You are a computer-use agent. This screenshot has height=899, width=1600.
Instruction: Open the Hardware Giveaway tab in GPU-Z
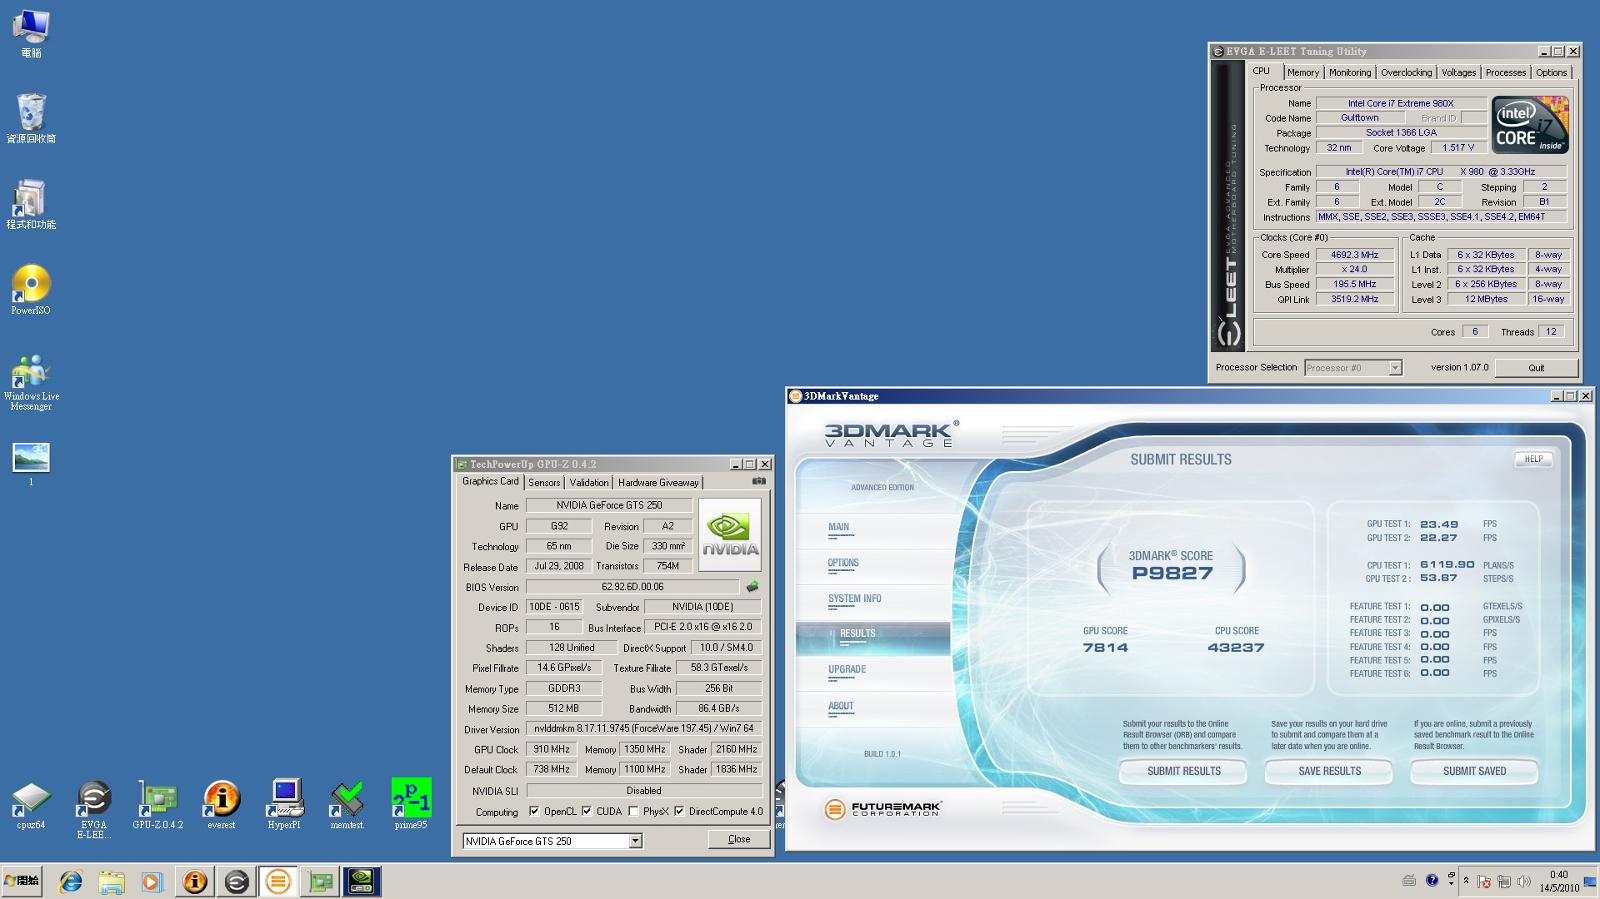pos(658,482)
